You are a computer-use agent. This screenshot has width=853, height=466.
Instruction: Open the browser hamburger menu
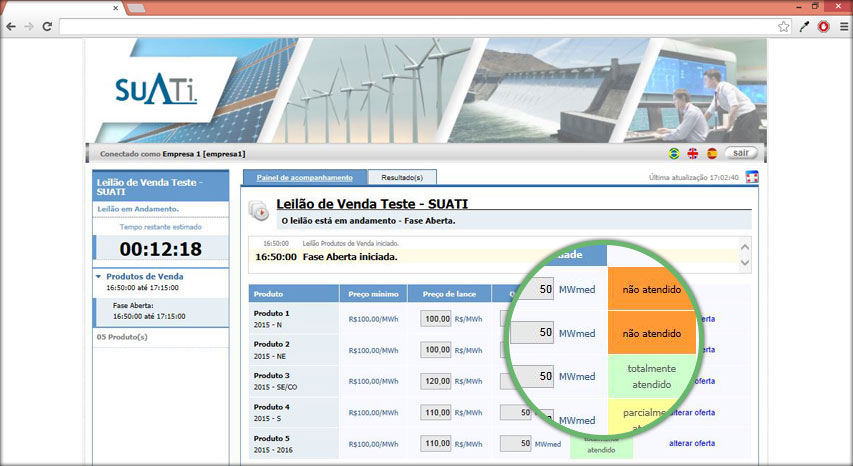(843, 26)
